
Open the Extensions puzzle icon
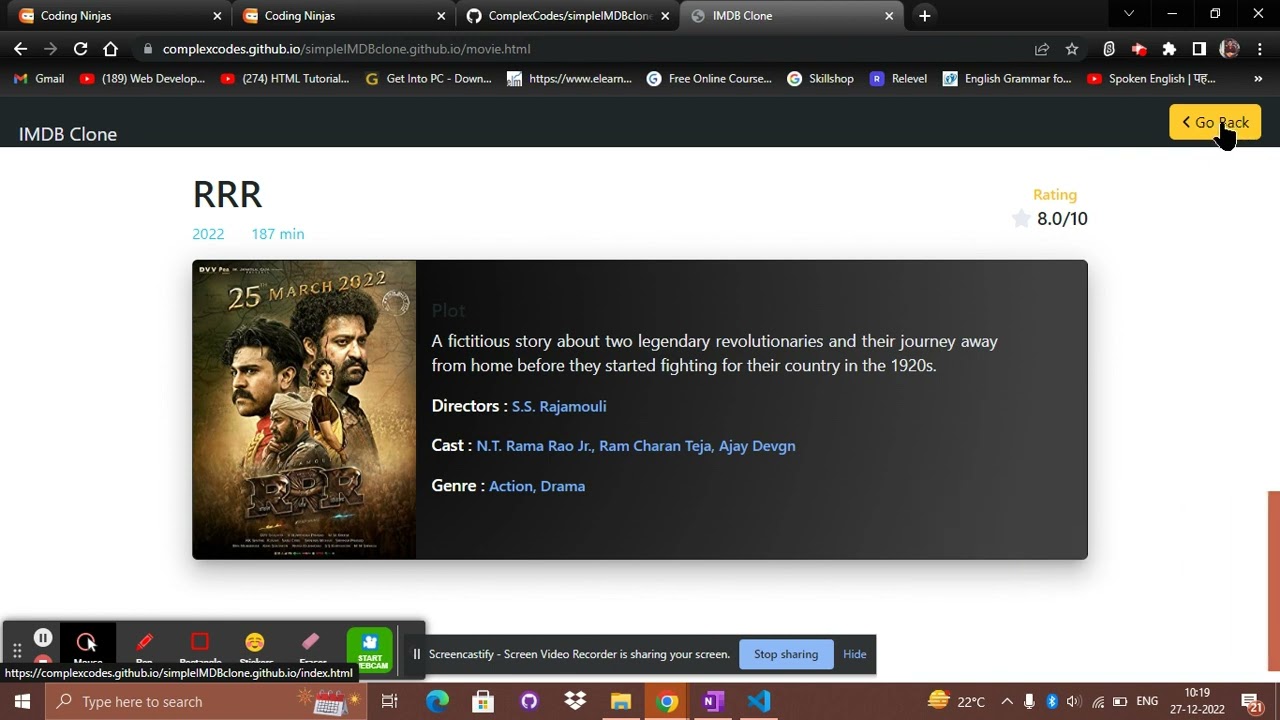(1169, 49)
